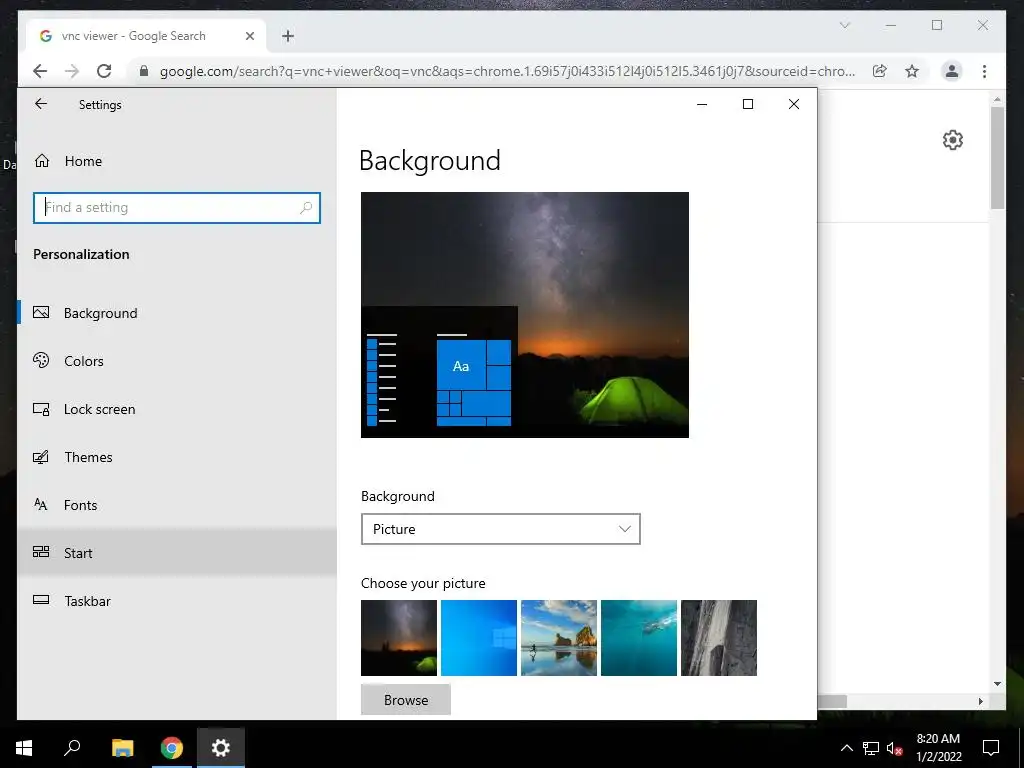Switch to Chrome from taskbar
Viewport: 1024px width, 768px height.
(172, 748)
